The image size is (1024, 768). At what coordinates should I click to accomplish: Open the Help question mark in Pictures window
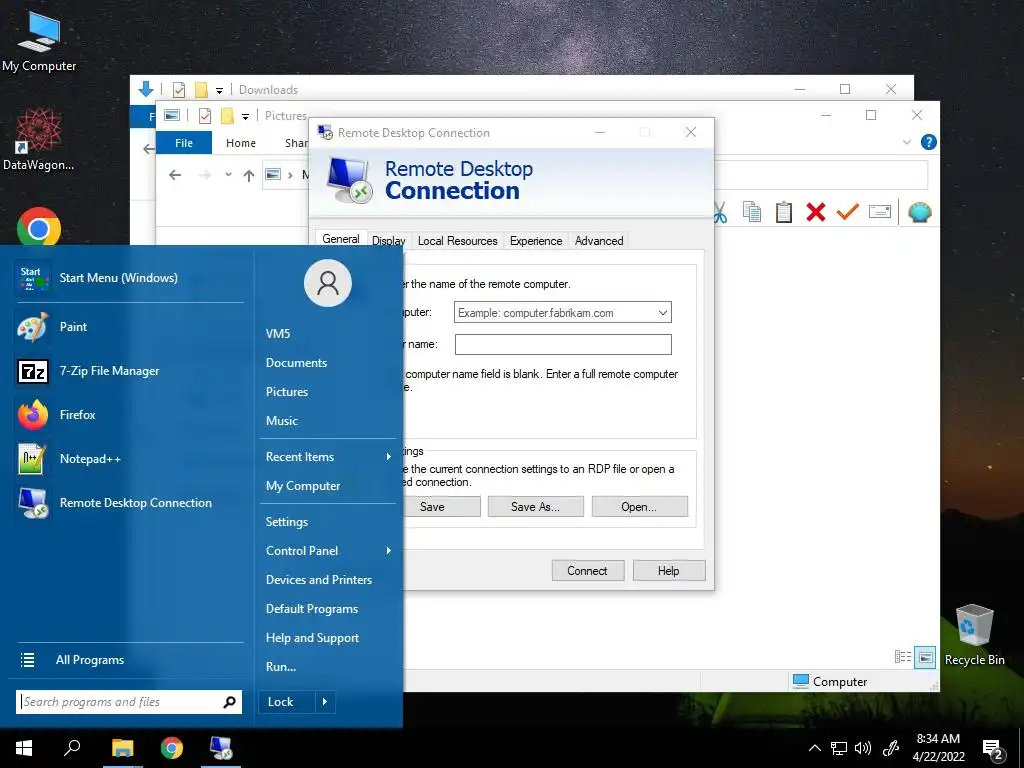pos(928,142)
